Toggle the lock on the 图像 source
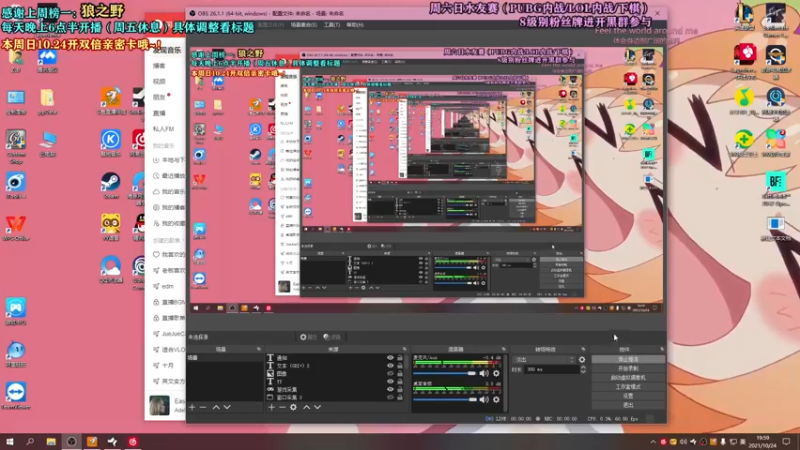This screenshot has height=450, width=800. 400,373
